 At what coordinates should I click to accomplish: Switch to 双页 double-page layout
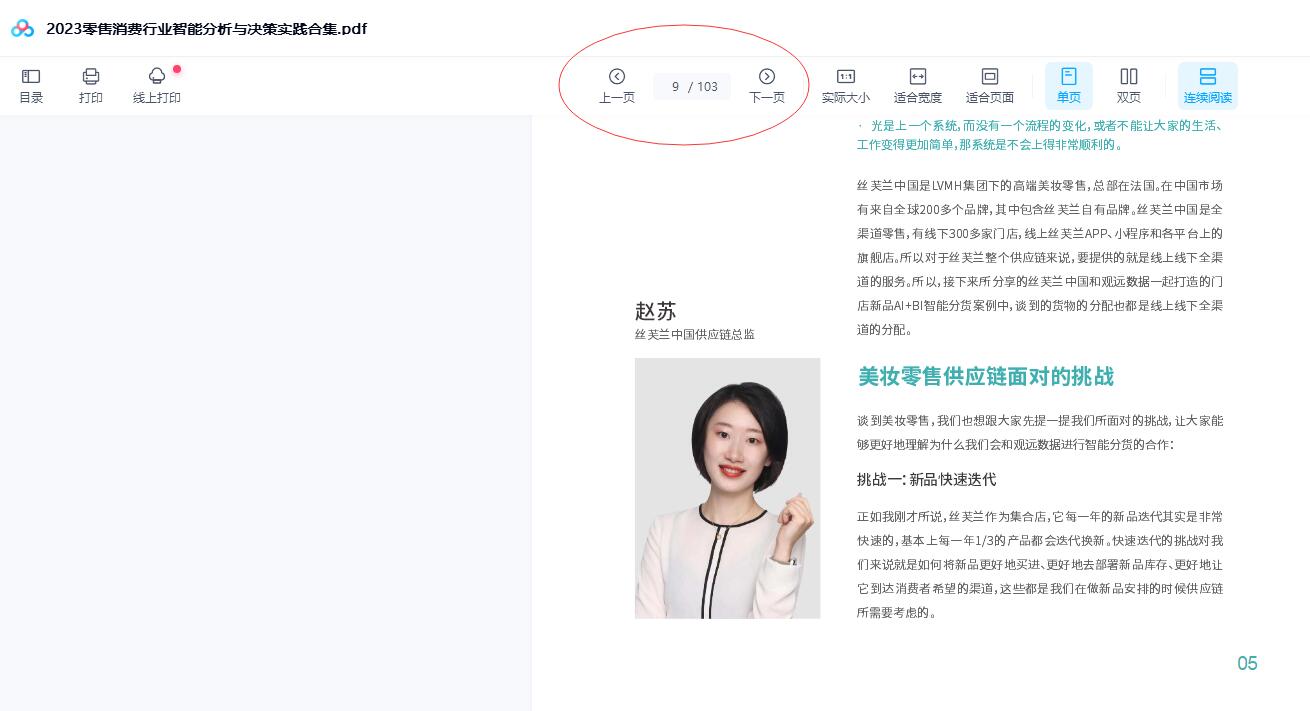1129,85
